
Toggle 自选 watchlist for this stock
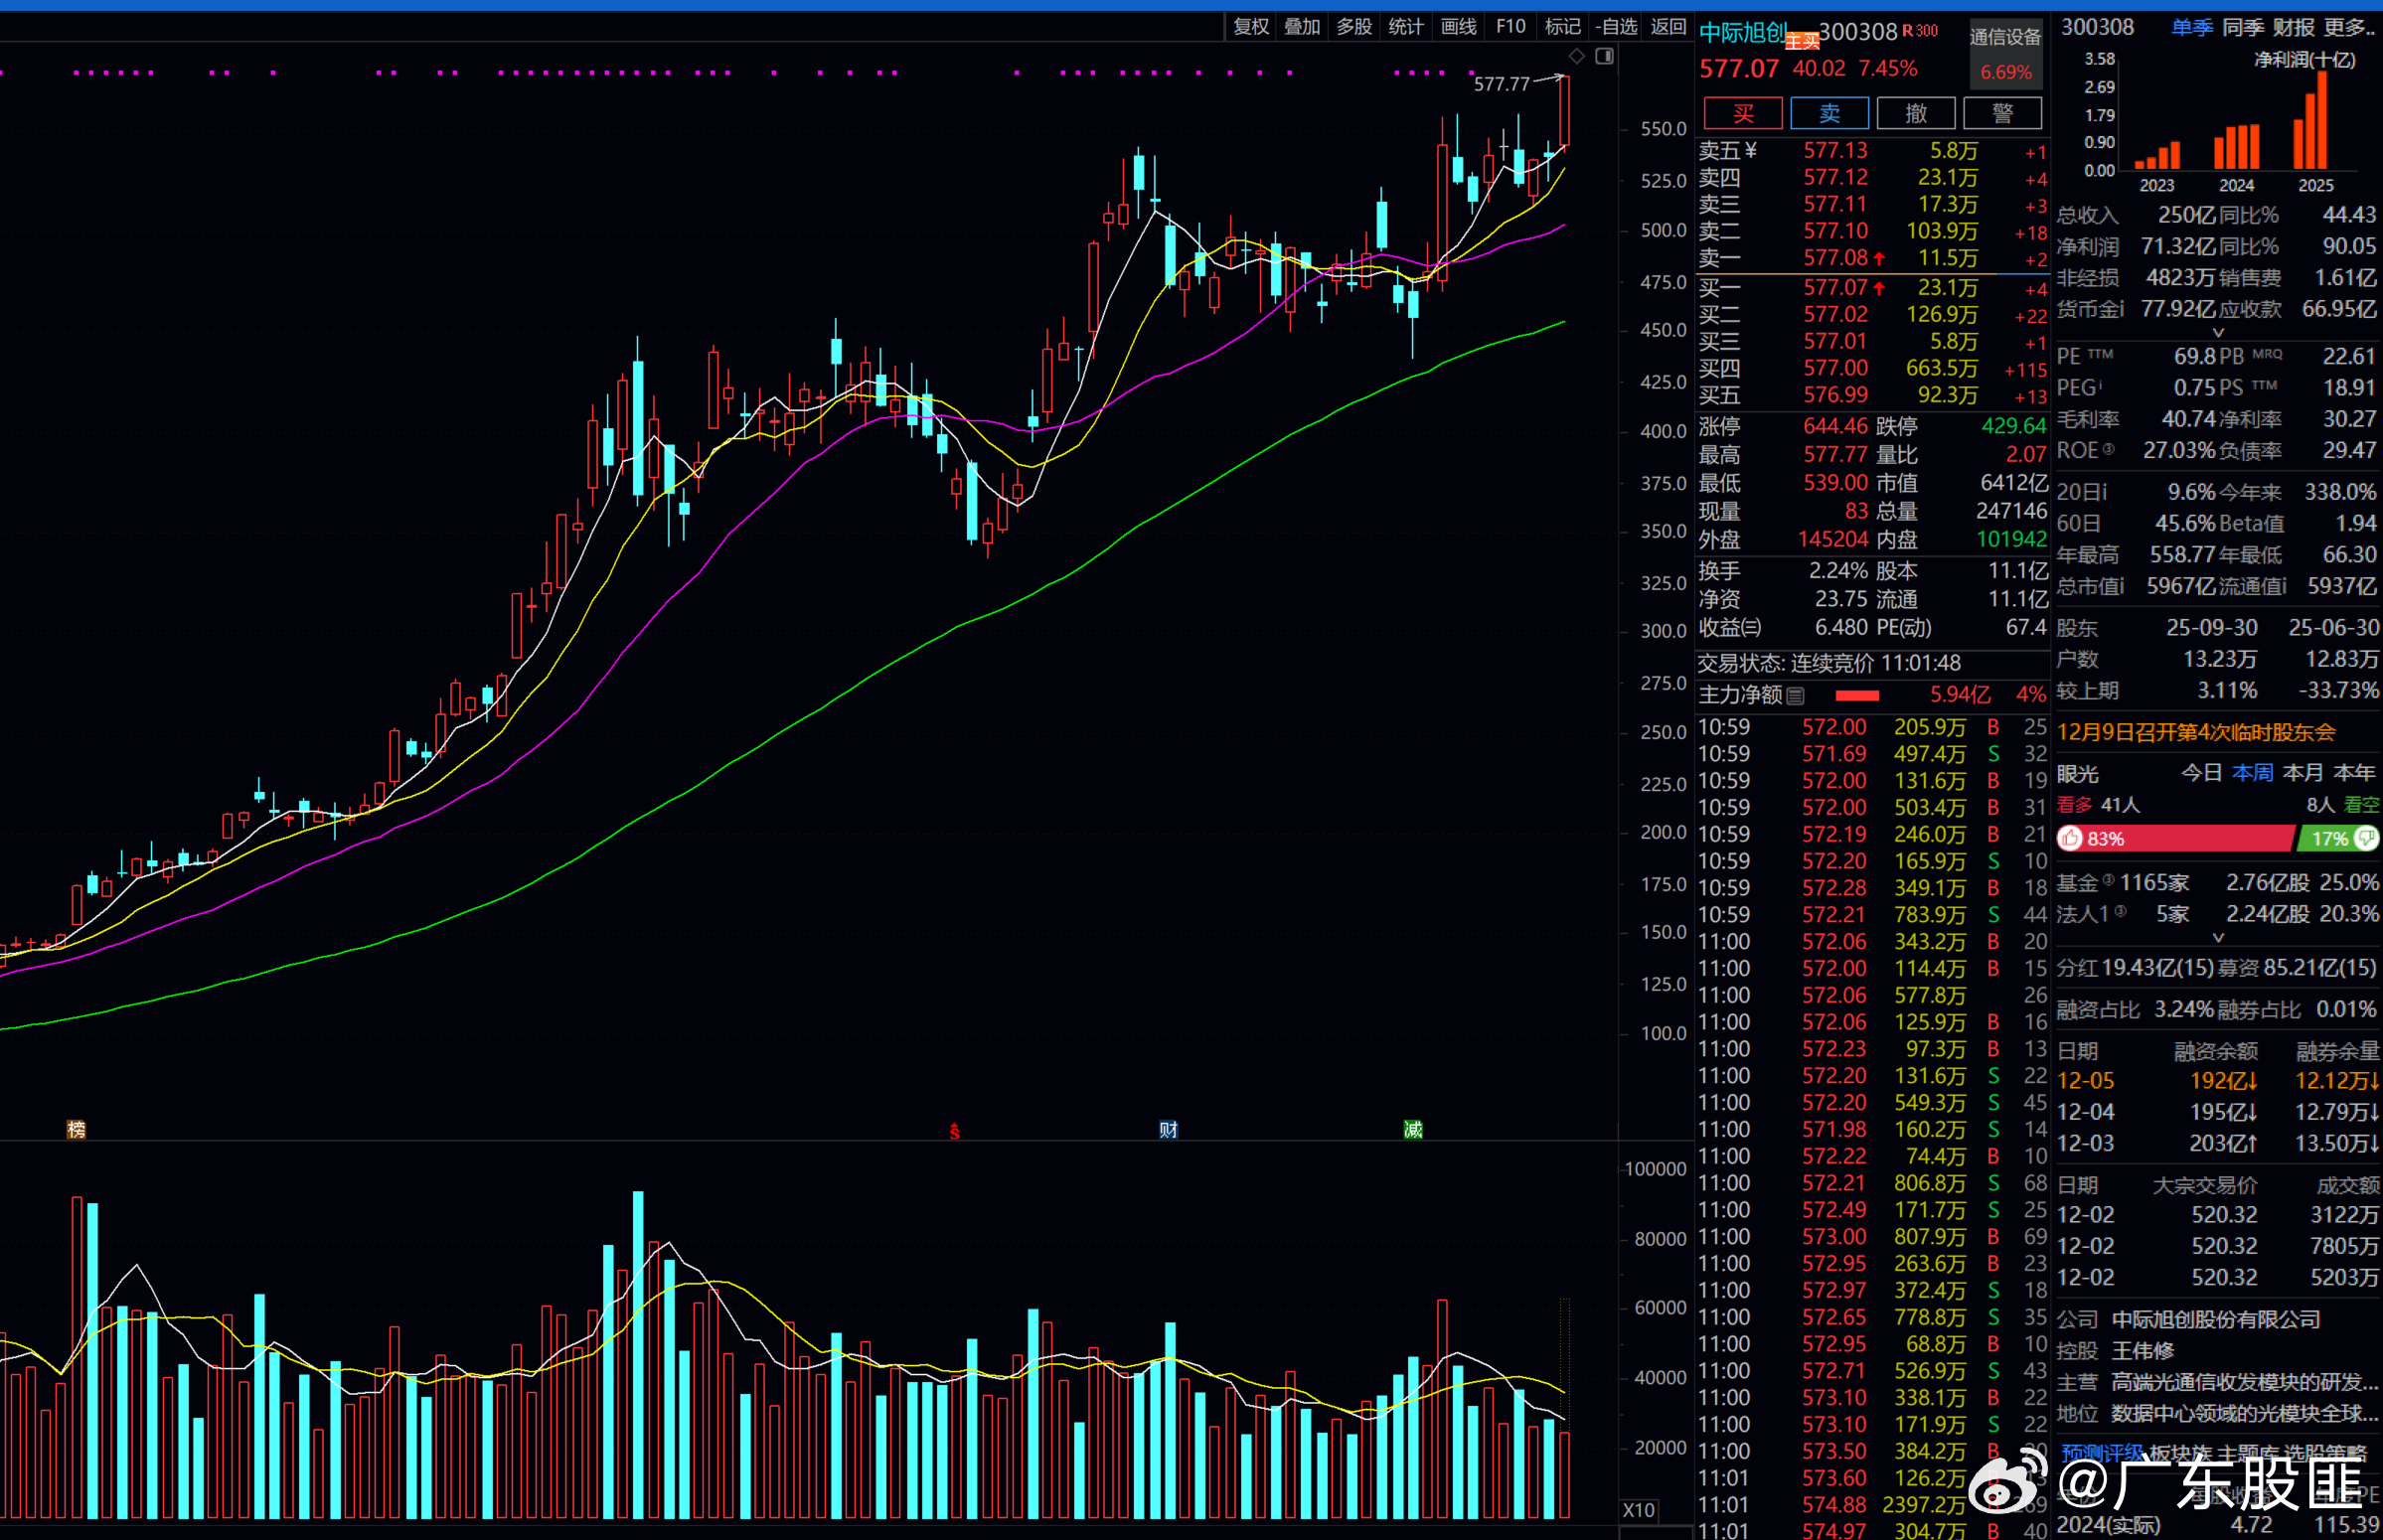1616,27
